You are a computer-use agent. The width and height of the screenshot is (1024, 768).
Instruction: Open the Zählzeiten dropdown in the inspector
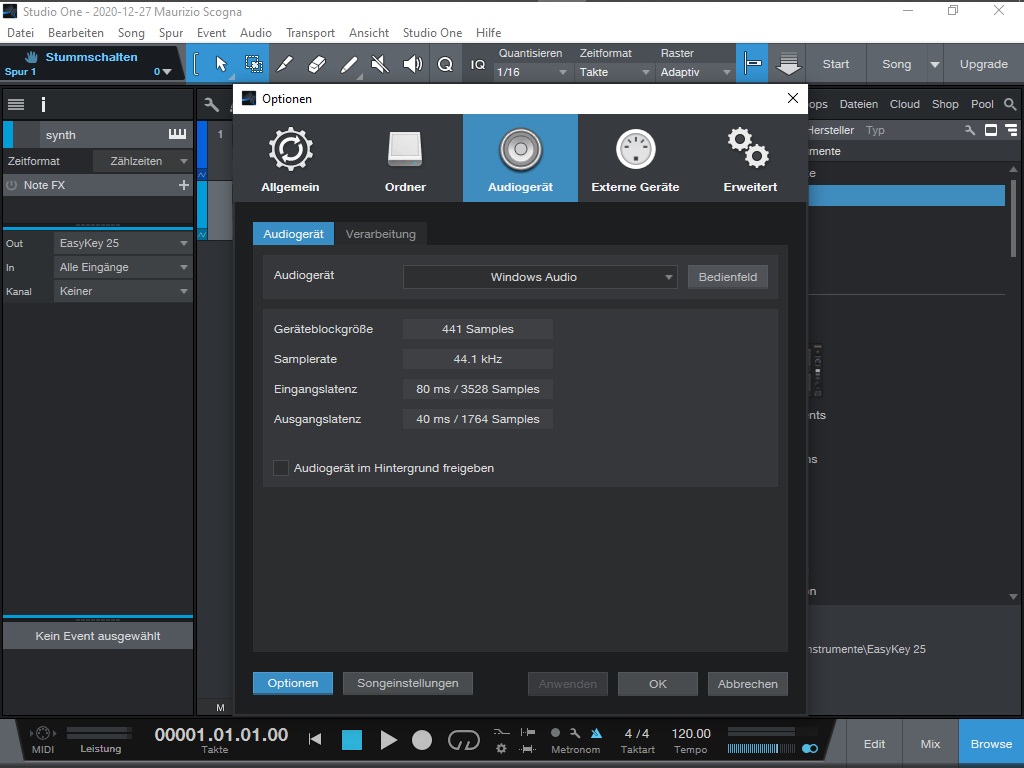142,161
